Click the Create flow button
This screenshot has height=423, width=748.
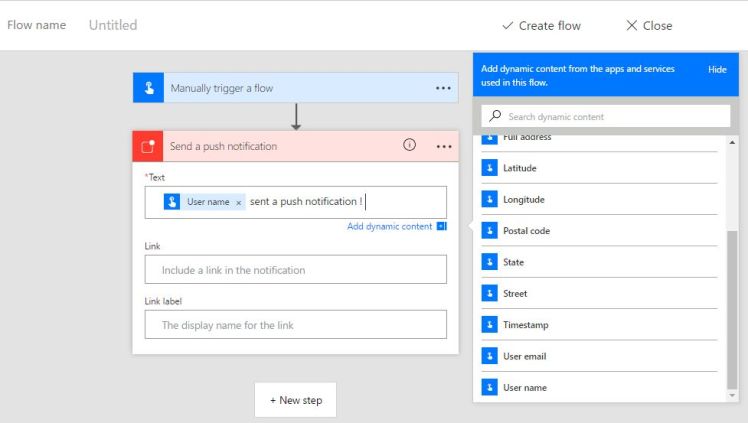pyautogui.click(x=541, y=25)
